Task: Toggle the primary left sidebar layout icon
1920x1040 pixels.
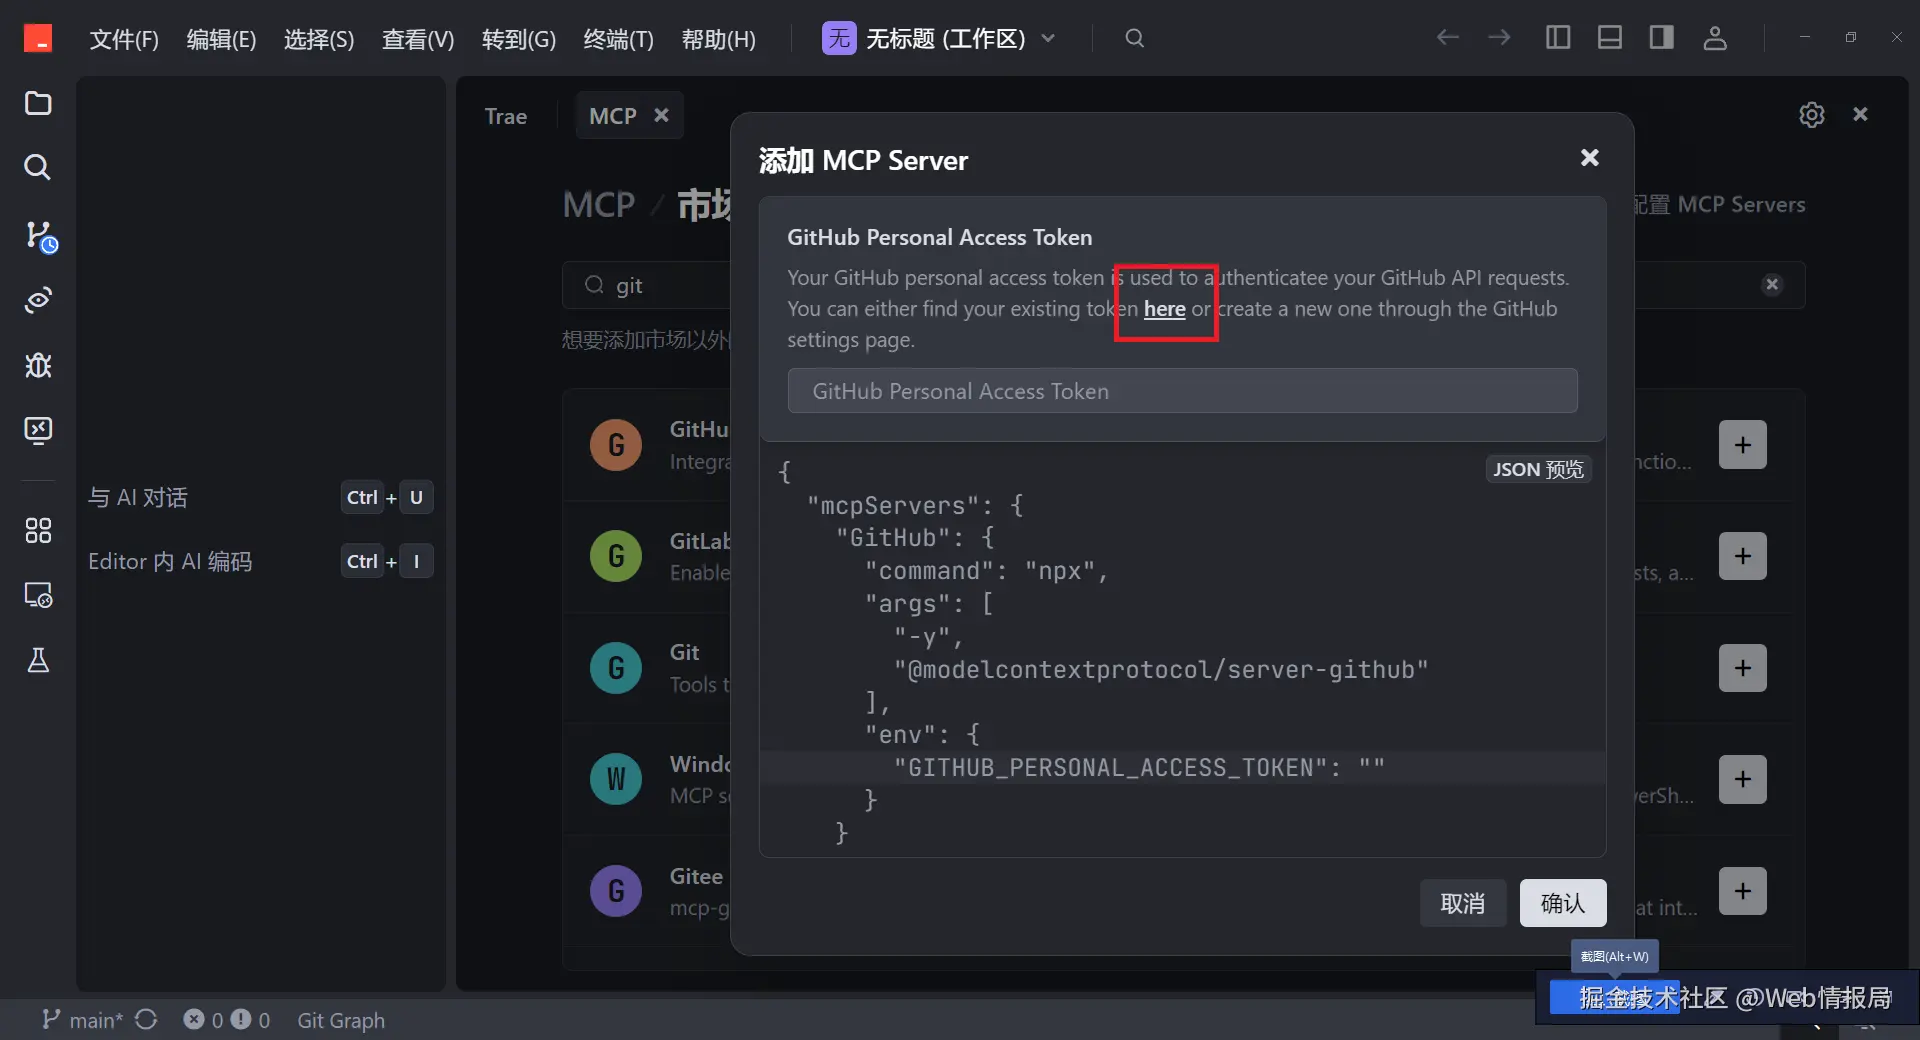Action: [1558, 38]
